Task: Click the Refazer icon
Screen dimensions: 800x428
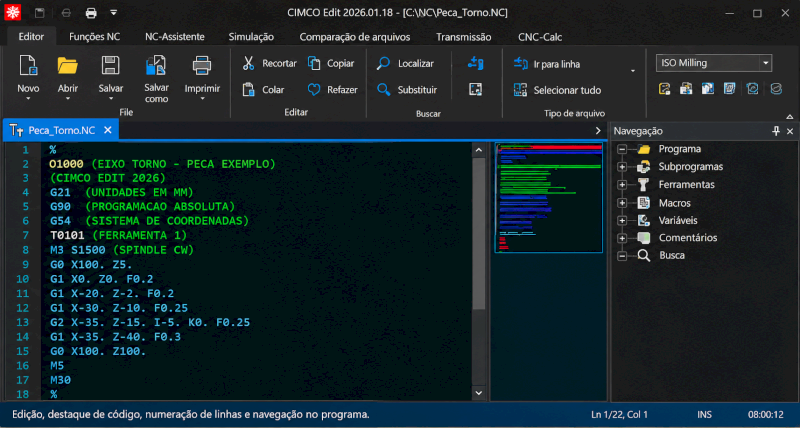Action: click(314, 90)
